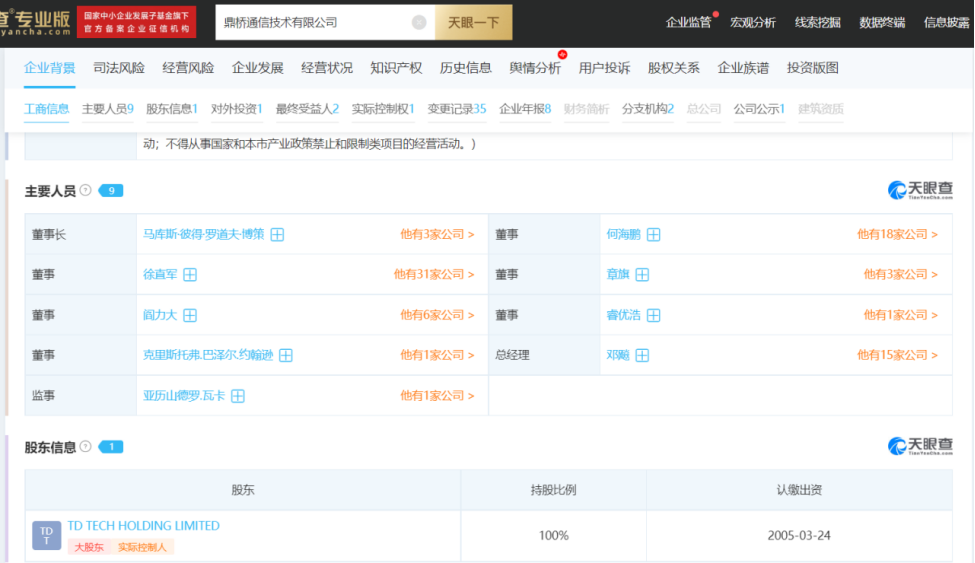
Task: Open 企业监管 in the top navigation
Action: (x=688, y=22)
